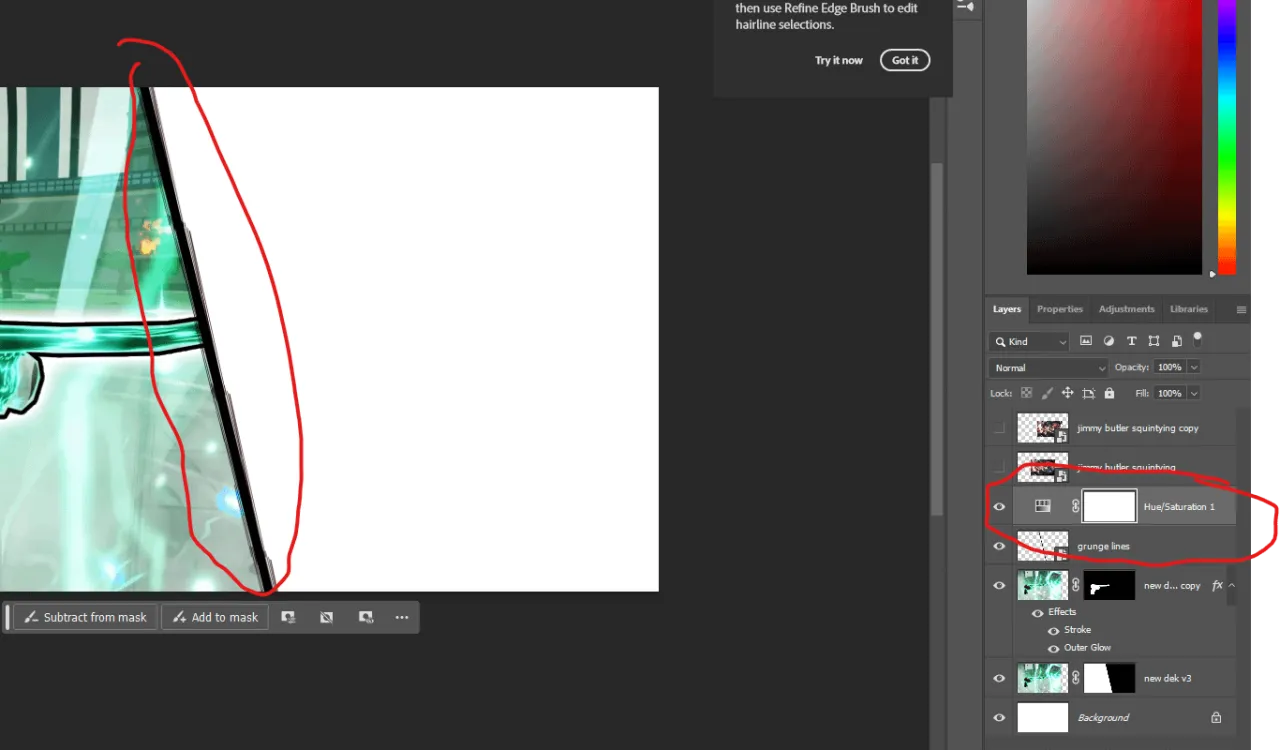Select the pixel layers filter icon
The image size is (1280, 750).
click(1085, 341)
